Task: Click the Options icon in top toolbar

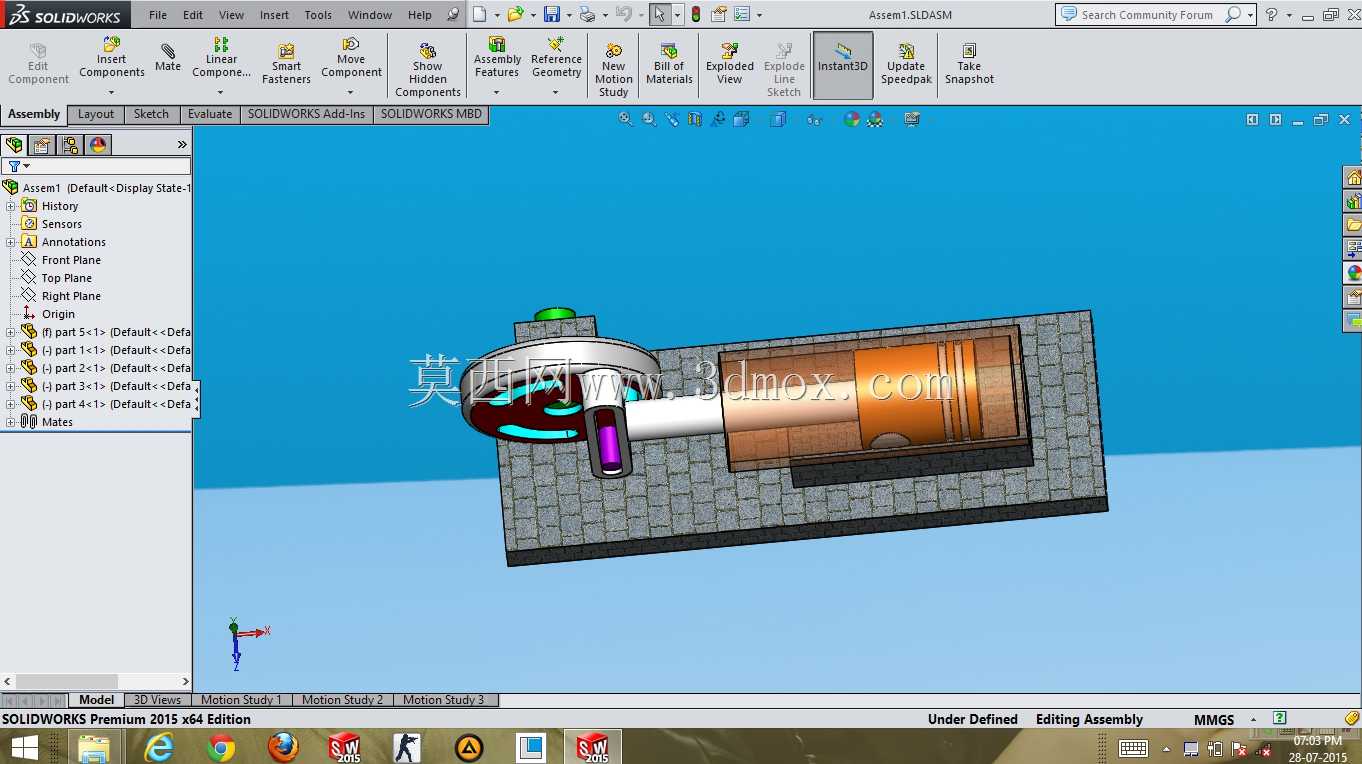Action: [741, 14]
